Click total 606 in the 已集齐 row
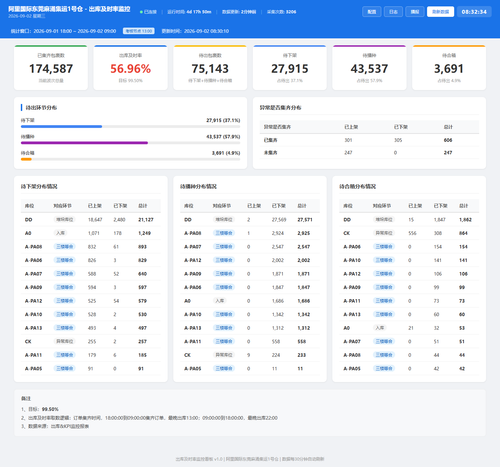 (x=448, y=140)
